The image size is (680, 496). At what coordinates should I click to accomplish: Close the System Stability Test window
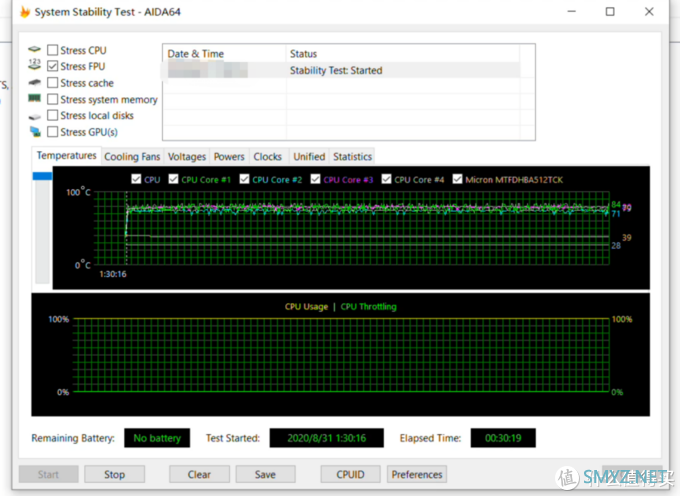649,11
